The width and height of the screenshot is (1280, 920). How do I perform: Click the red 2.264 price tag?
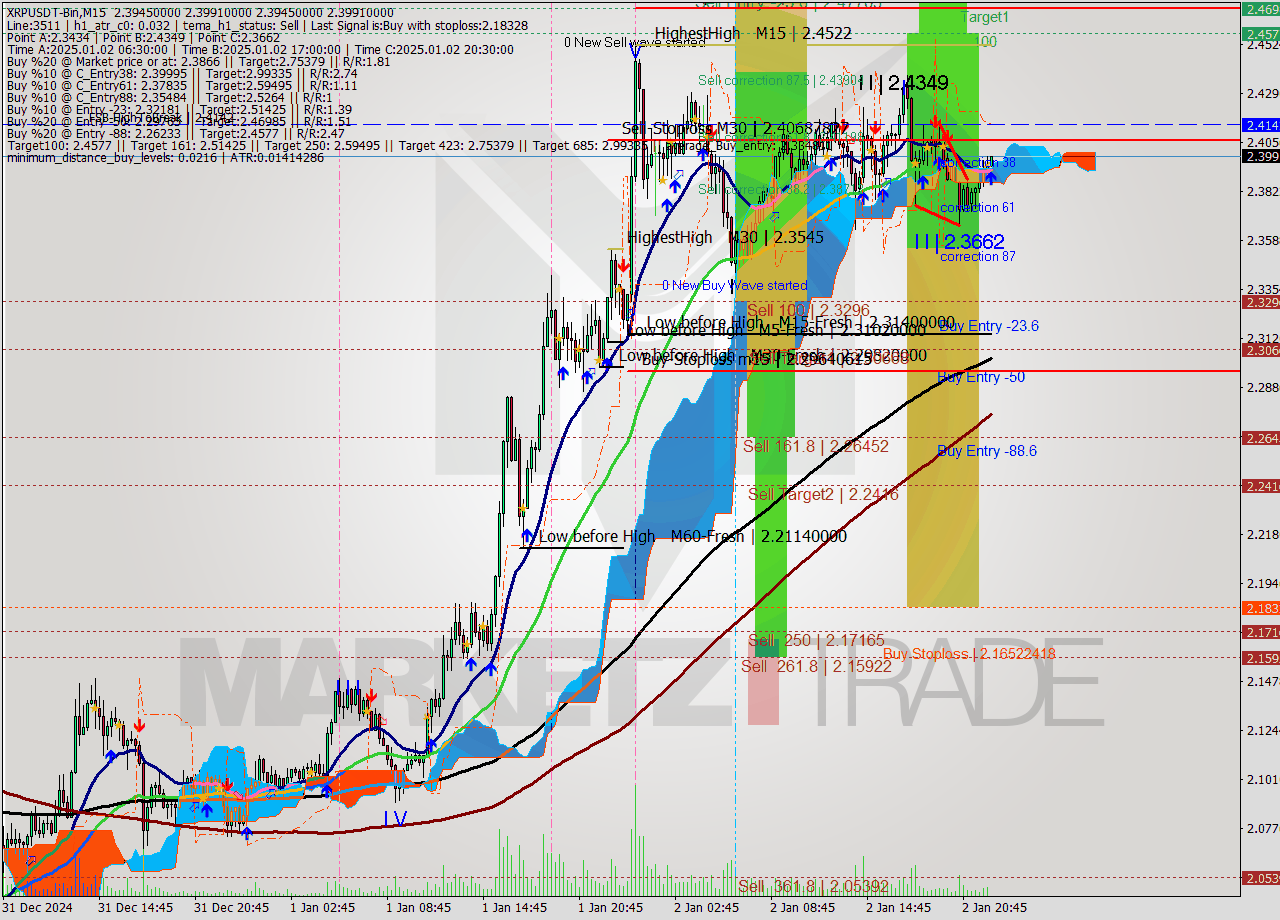[x=1260, y=437]
